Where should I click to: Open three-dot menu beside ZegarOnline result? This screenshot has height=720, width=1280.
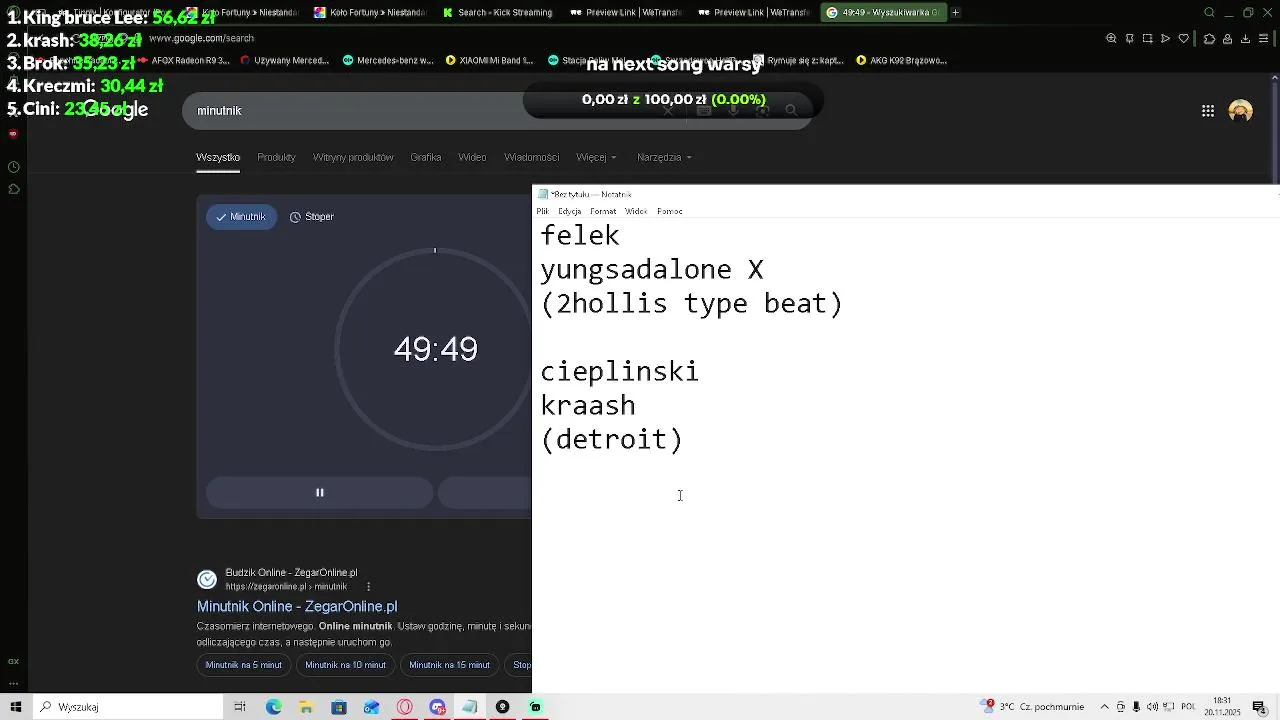[x=368, y=586]
